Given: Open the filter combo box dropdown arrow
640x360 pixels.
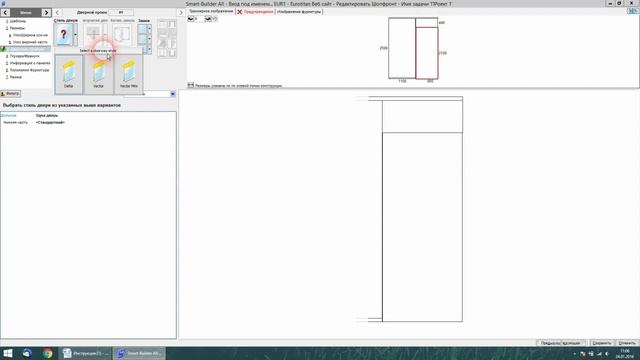Looking at the screenshot, I should pyautogui.click(x=173, y=94).
